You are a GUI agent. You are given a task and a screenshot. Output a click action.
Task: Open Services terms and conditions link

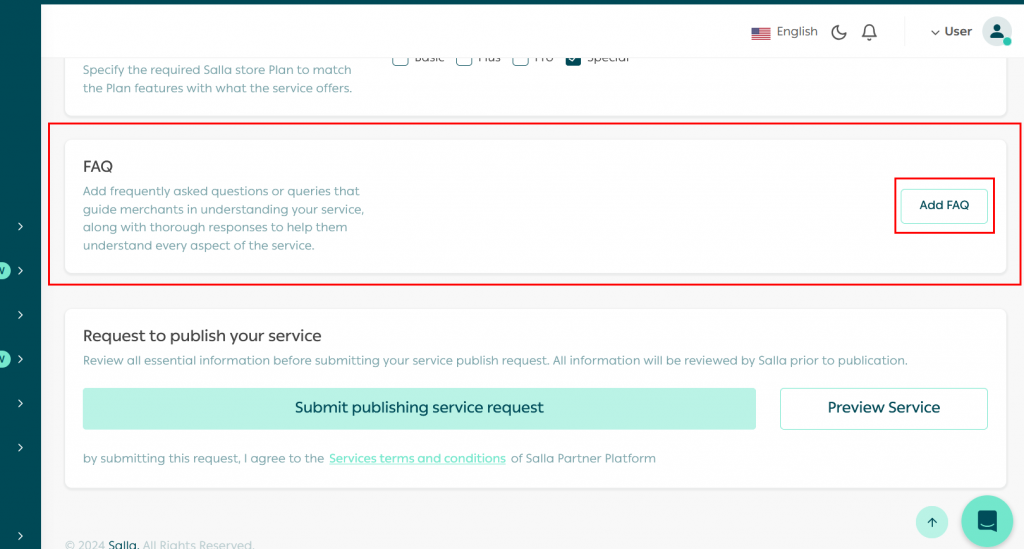click(x=417, y=459)
